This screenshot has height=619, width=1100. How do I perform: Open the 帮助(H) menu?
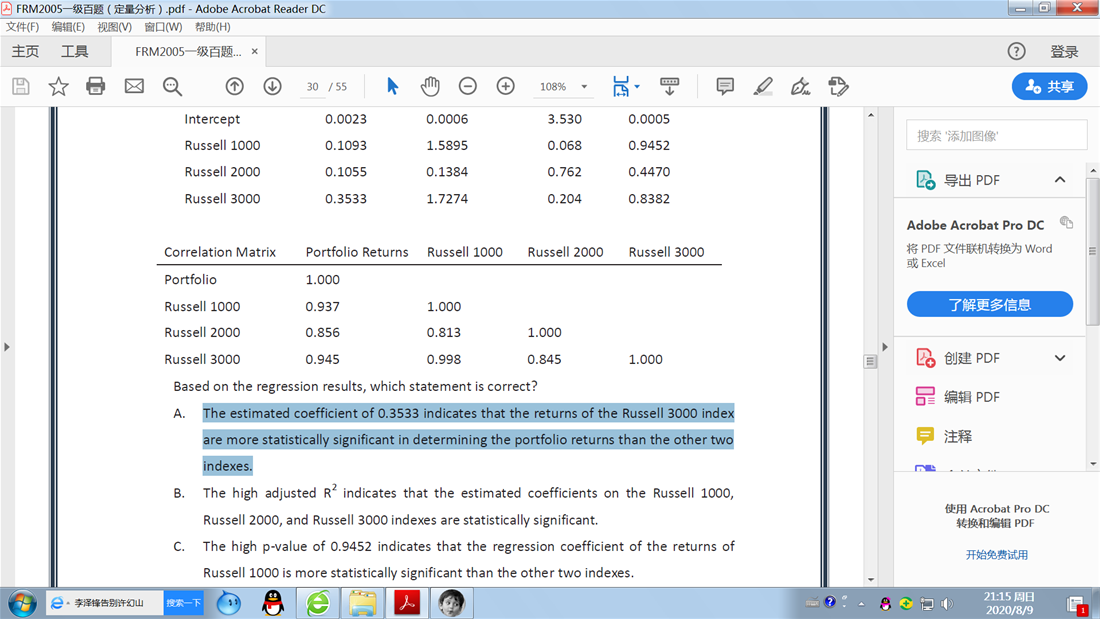(213, 27)
